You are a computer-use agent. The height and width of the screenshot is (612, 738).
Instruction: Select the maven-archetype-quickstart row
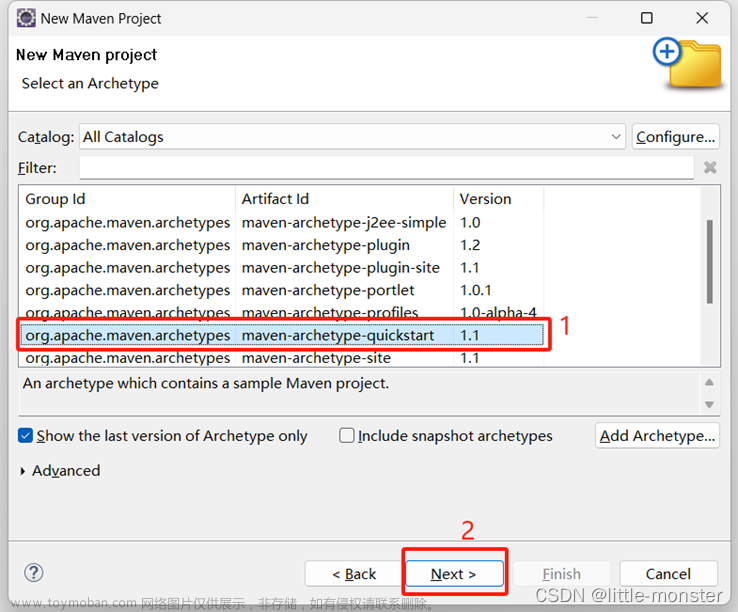click(281, 335)
